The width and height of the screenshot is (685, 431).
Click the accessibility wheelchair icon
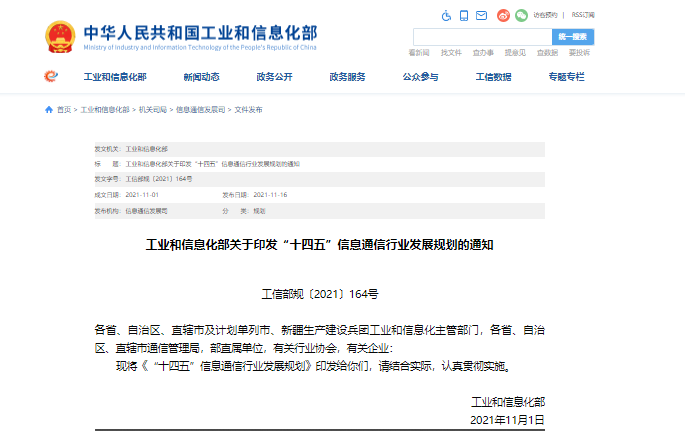[446, 16]
